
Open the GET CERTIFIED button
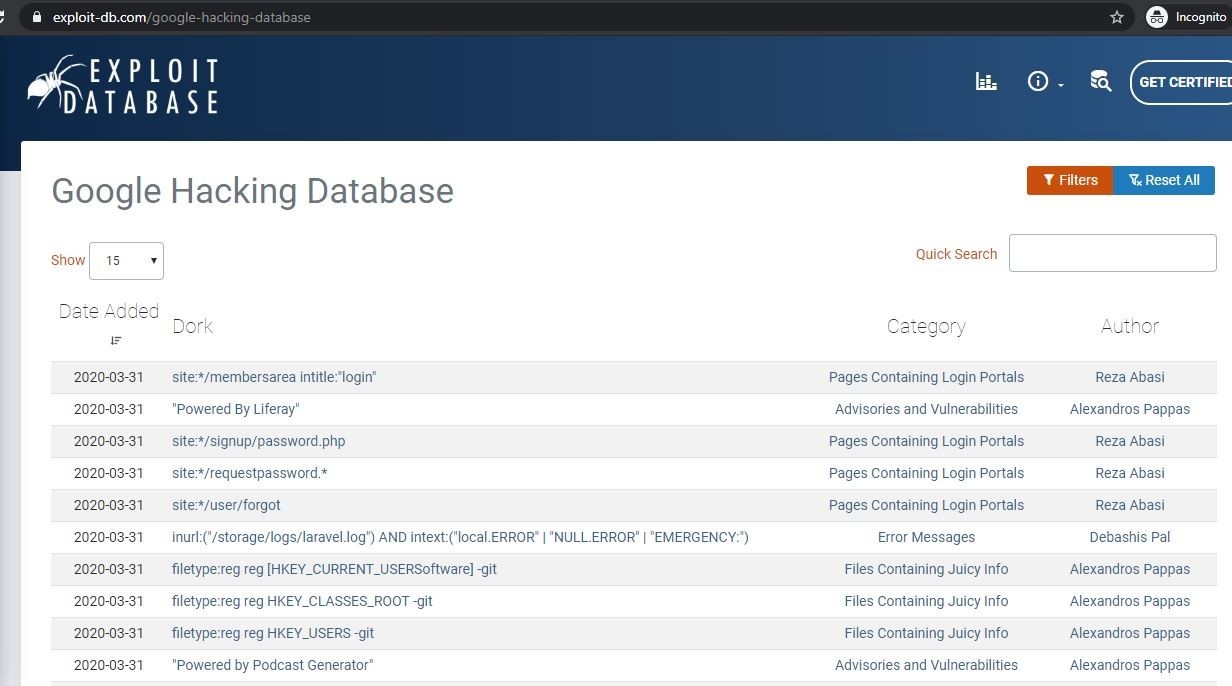[1187, 82]
